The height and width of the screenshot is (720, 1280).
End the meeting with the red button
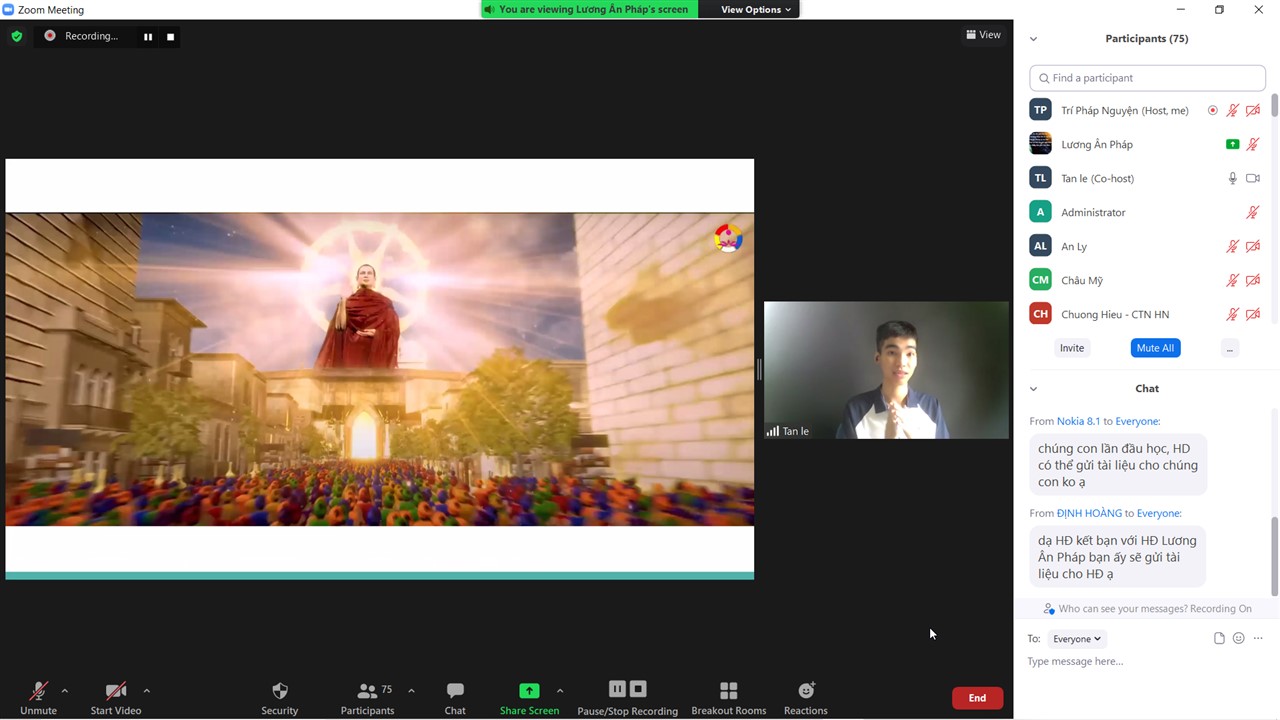[977, 698]
